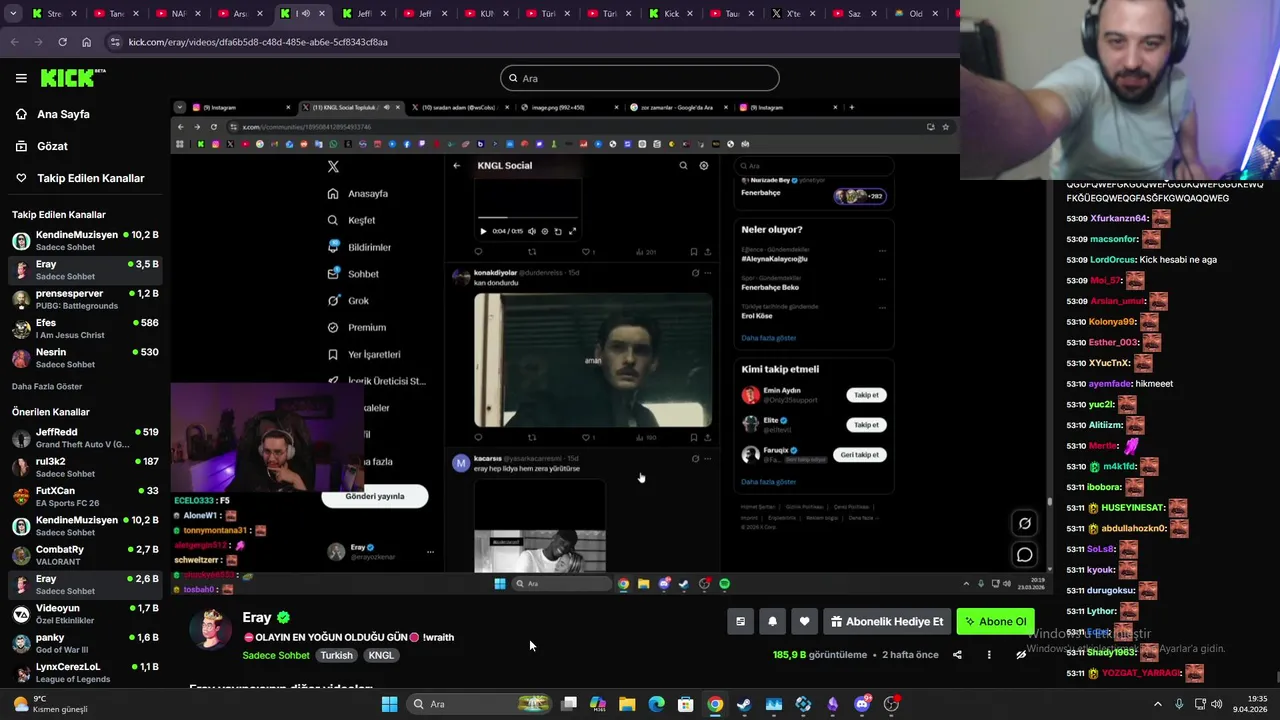Toggle notification bell for Eray
1280x720 pixels.
pos(772,622)
